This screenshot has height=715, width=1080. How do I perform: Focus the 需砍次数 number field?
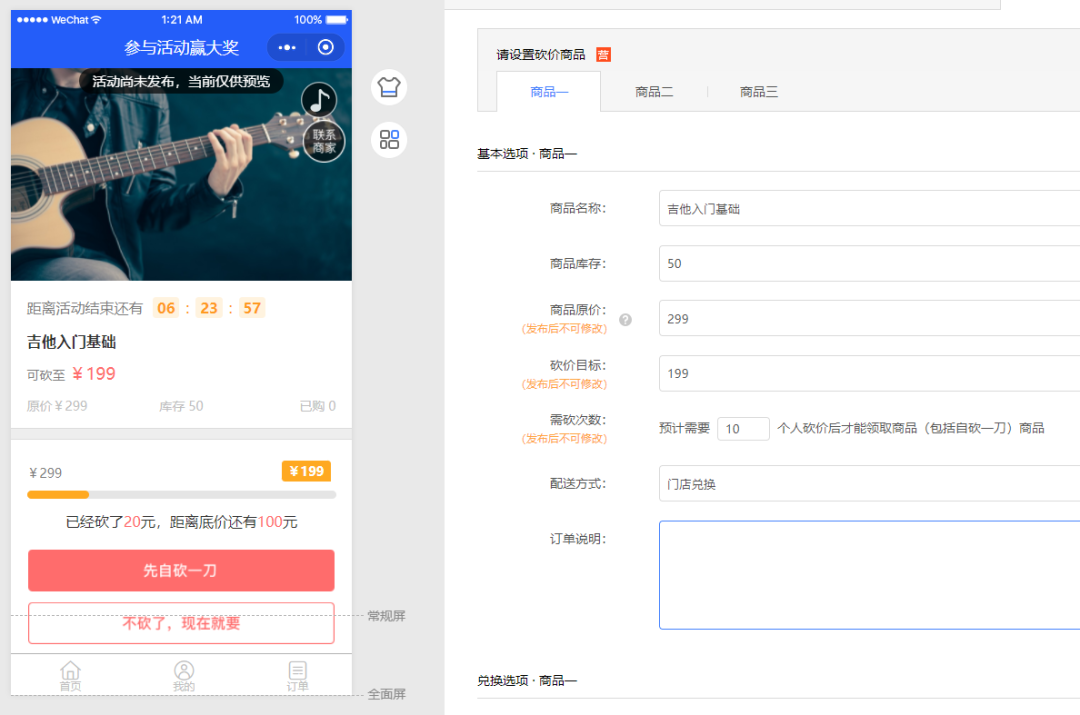click(743, 428)
